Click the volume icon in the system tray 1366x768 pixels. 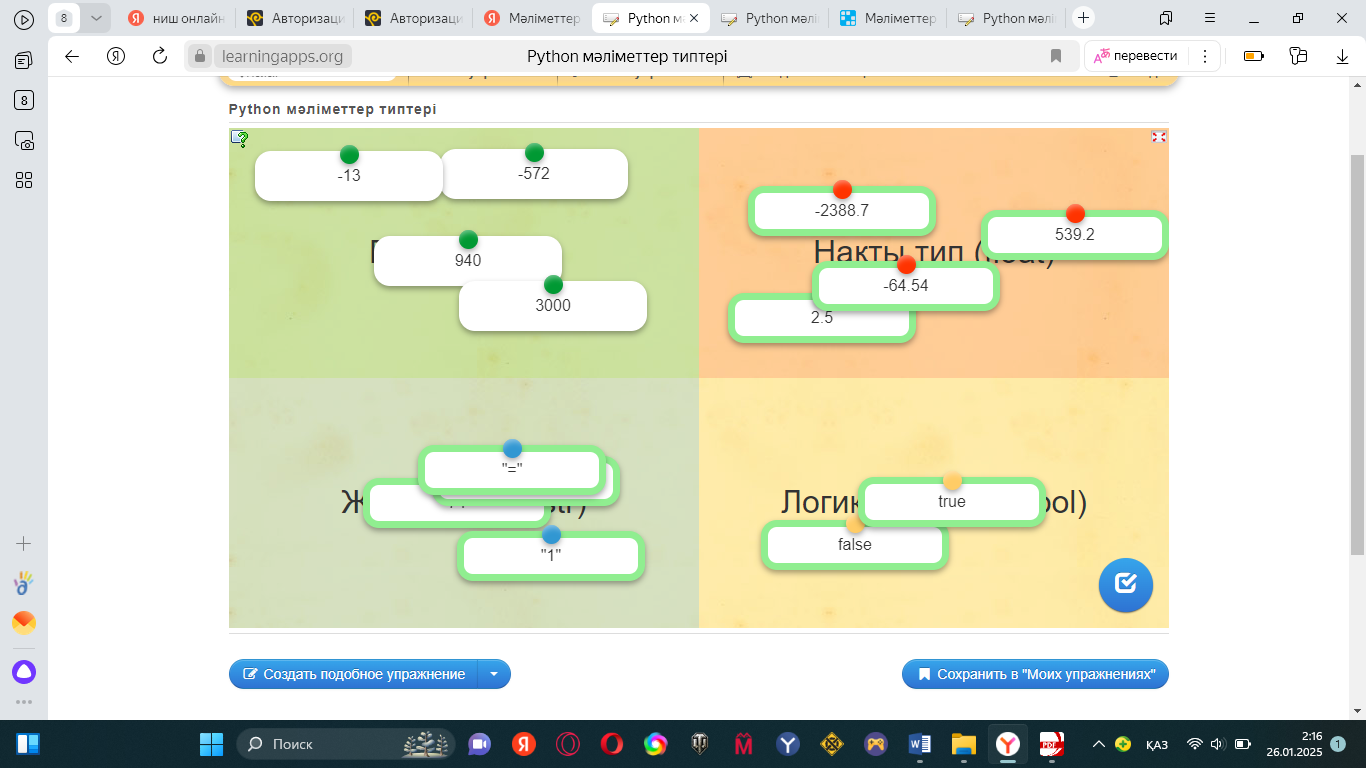tap(1217, 744)
